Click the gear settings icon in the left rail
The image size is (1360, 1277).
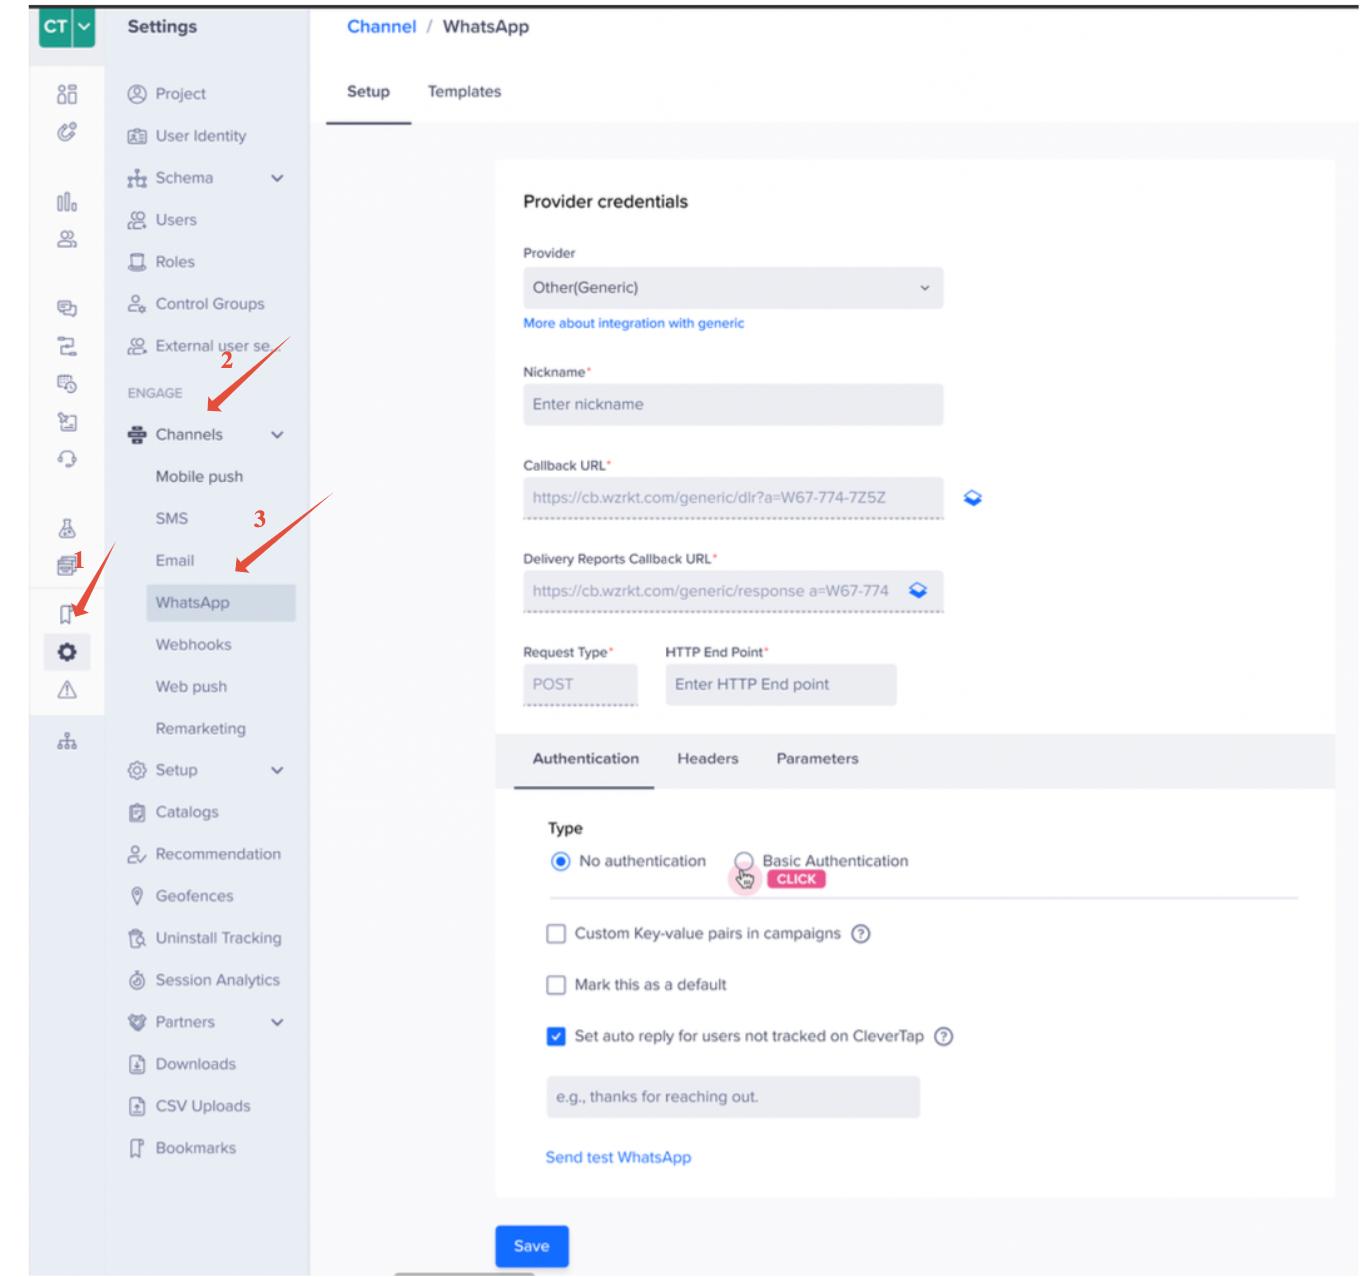coord(67,652)
